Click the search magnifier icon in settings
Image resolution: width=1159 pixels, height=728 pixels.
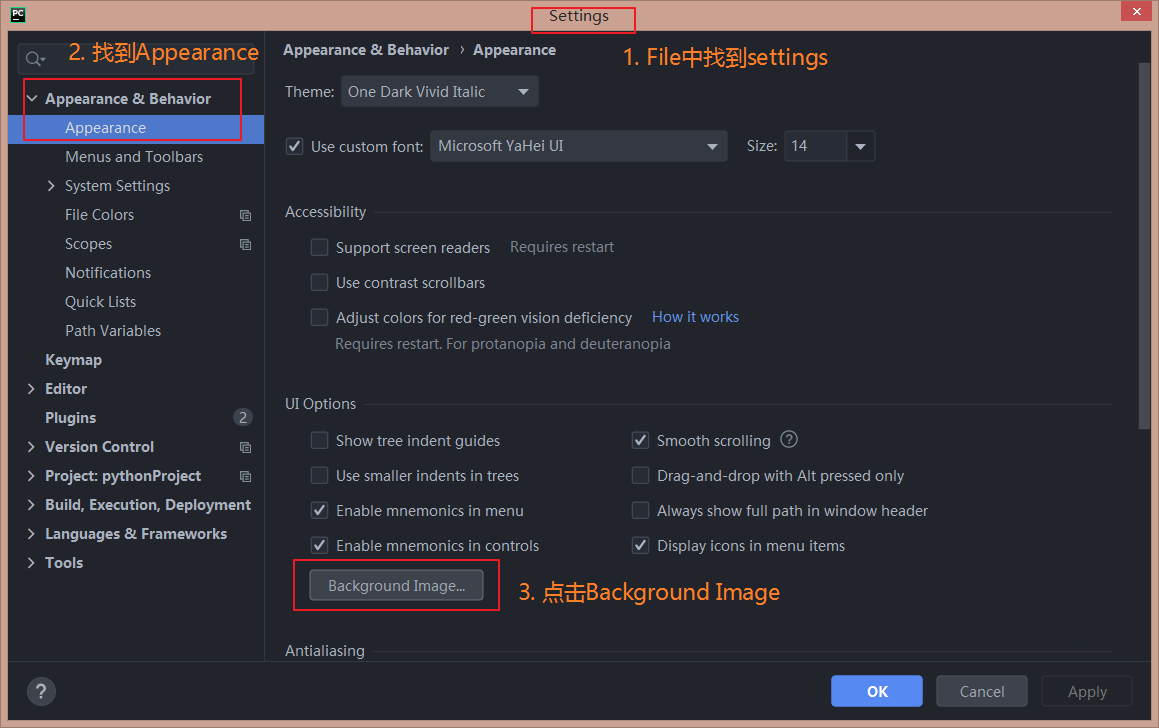point(35,59)
